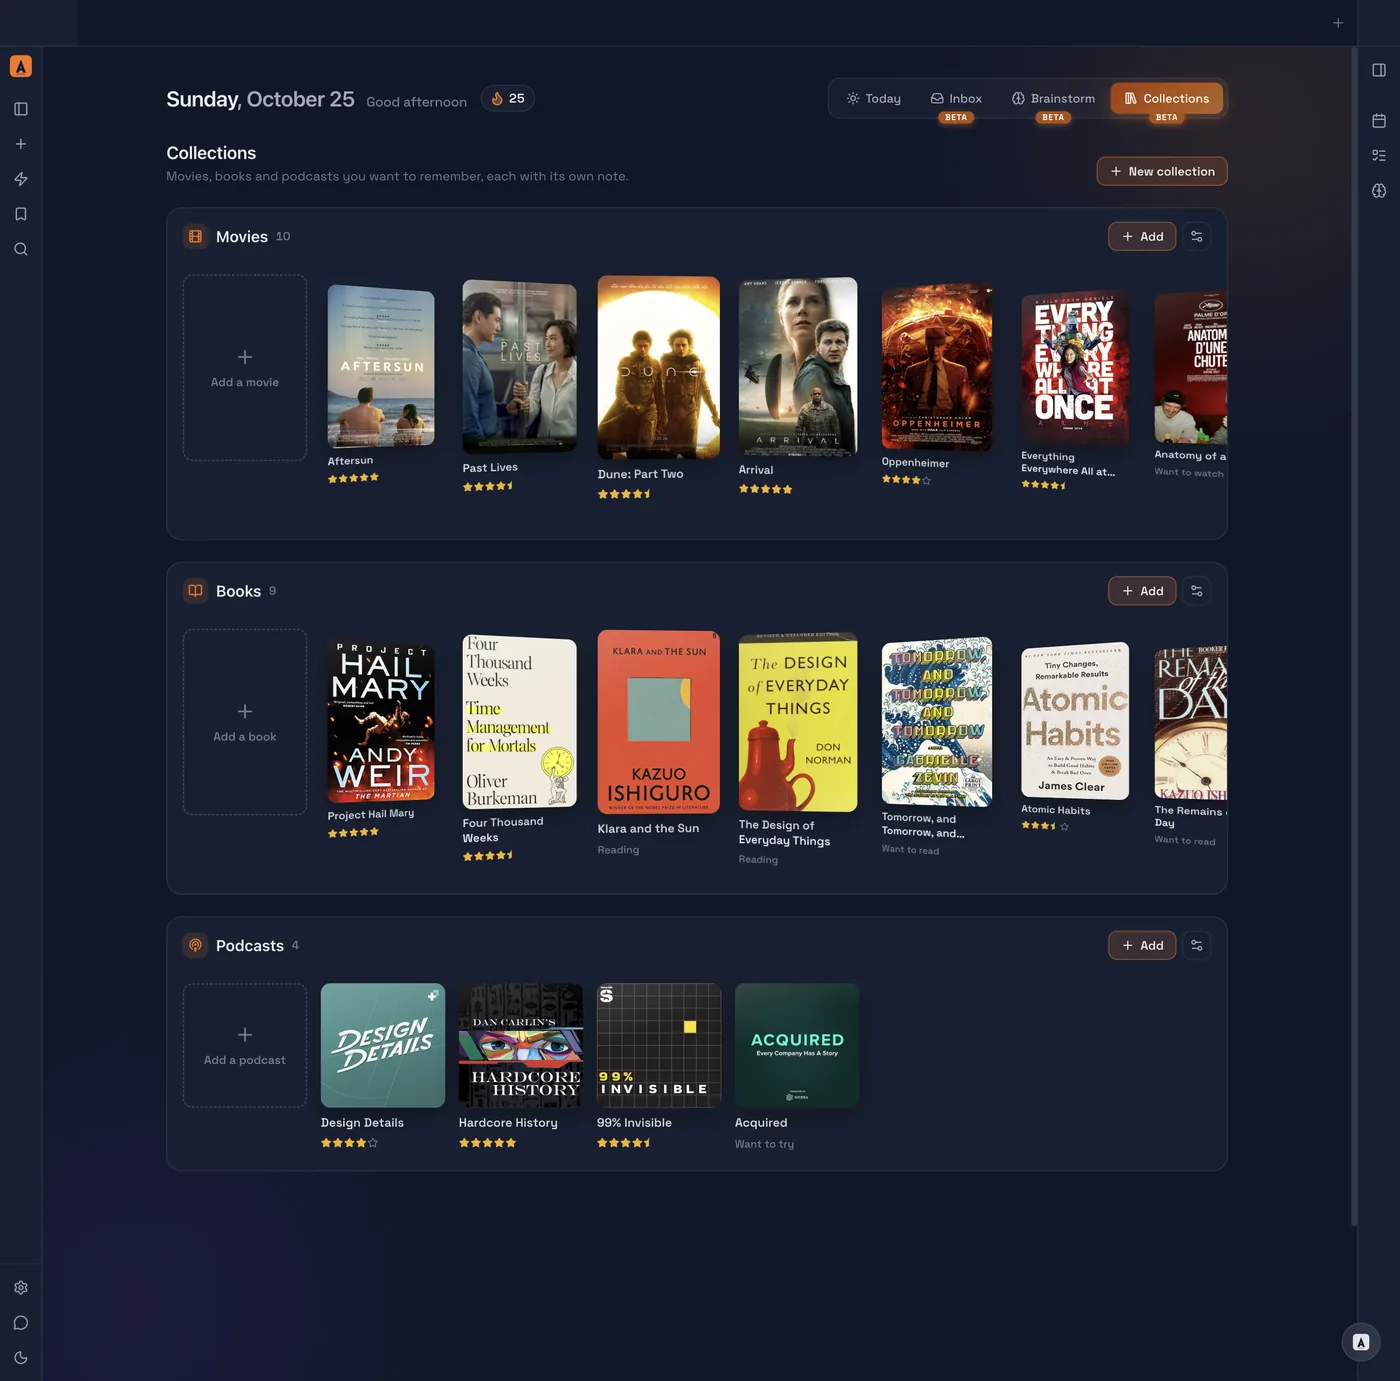Open the Dune: Part Two poster

659,367
